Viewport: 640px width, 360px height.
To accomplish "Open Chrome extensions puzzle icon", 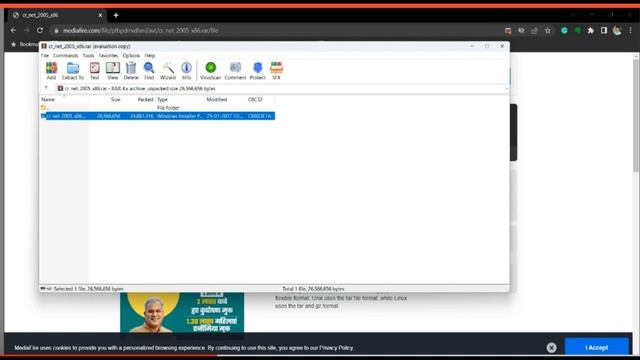I will click(590, 31).
